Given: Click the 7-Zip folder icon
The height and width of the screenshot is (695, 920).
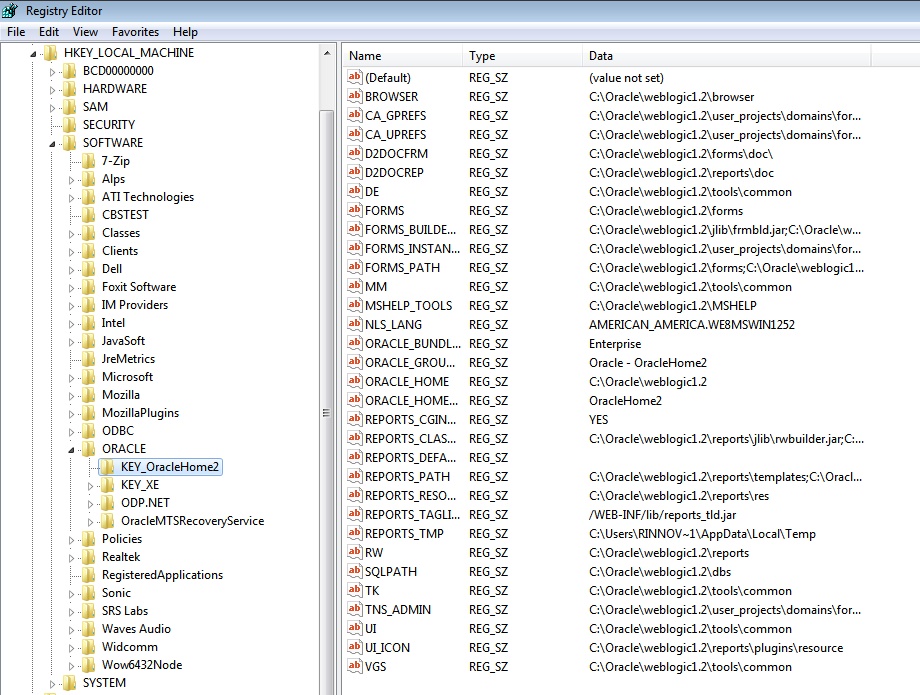Looking at the screenshot, I should (88, 161).
